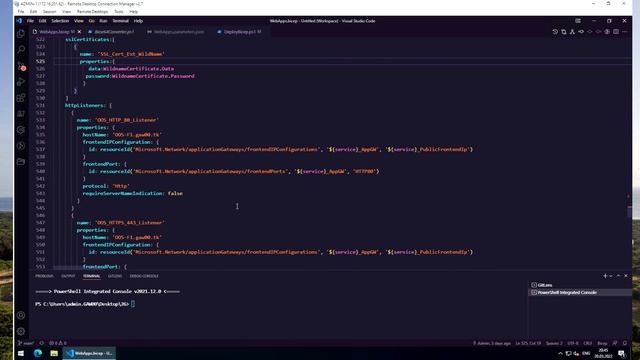640x360 pixels.
Task: Open VS Code Go menu
Action: (91, 21)
